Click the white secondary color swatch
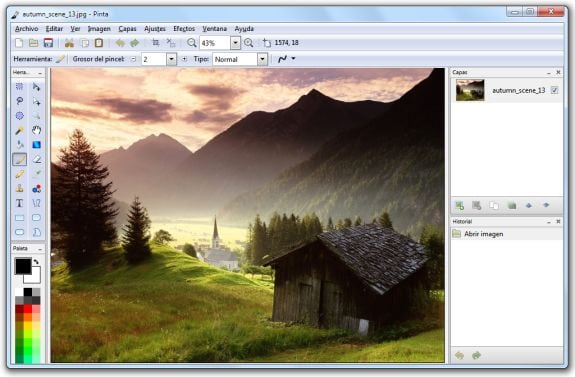The width and height of the screenshot is (575, 377). pos(35,278)
